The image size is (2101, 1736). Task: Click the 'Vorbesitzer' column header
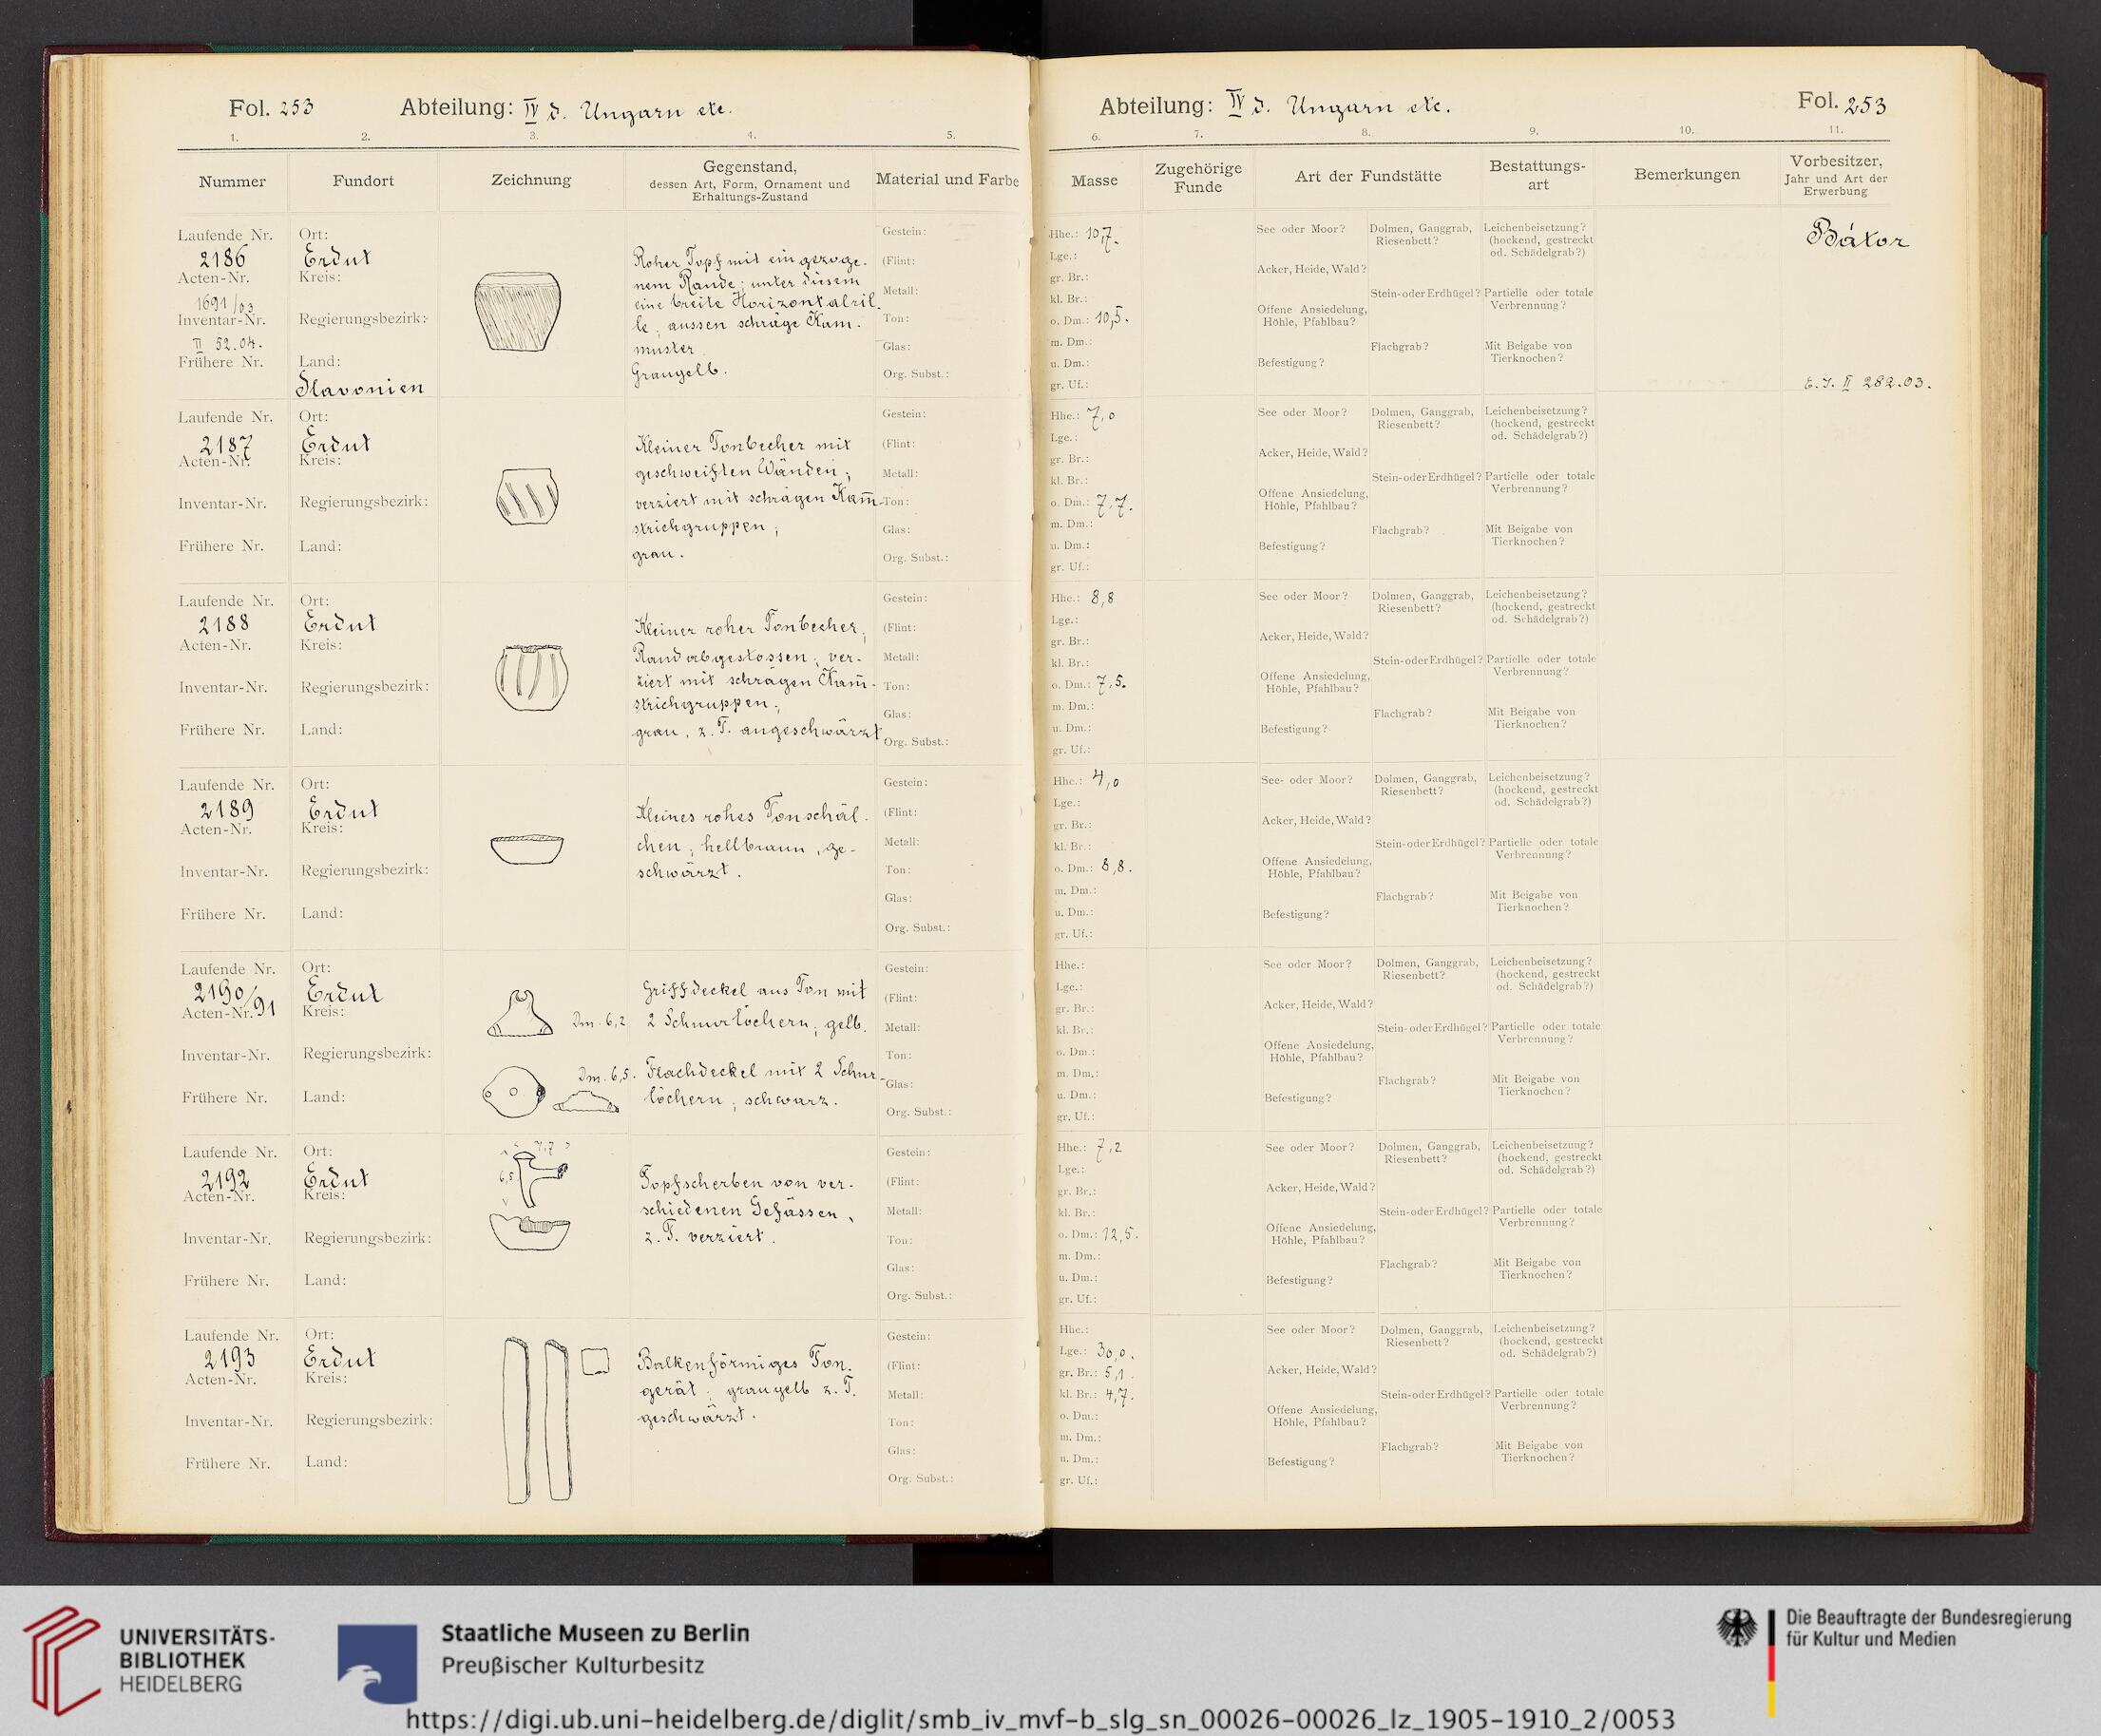(1836, 174)
